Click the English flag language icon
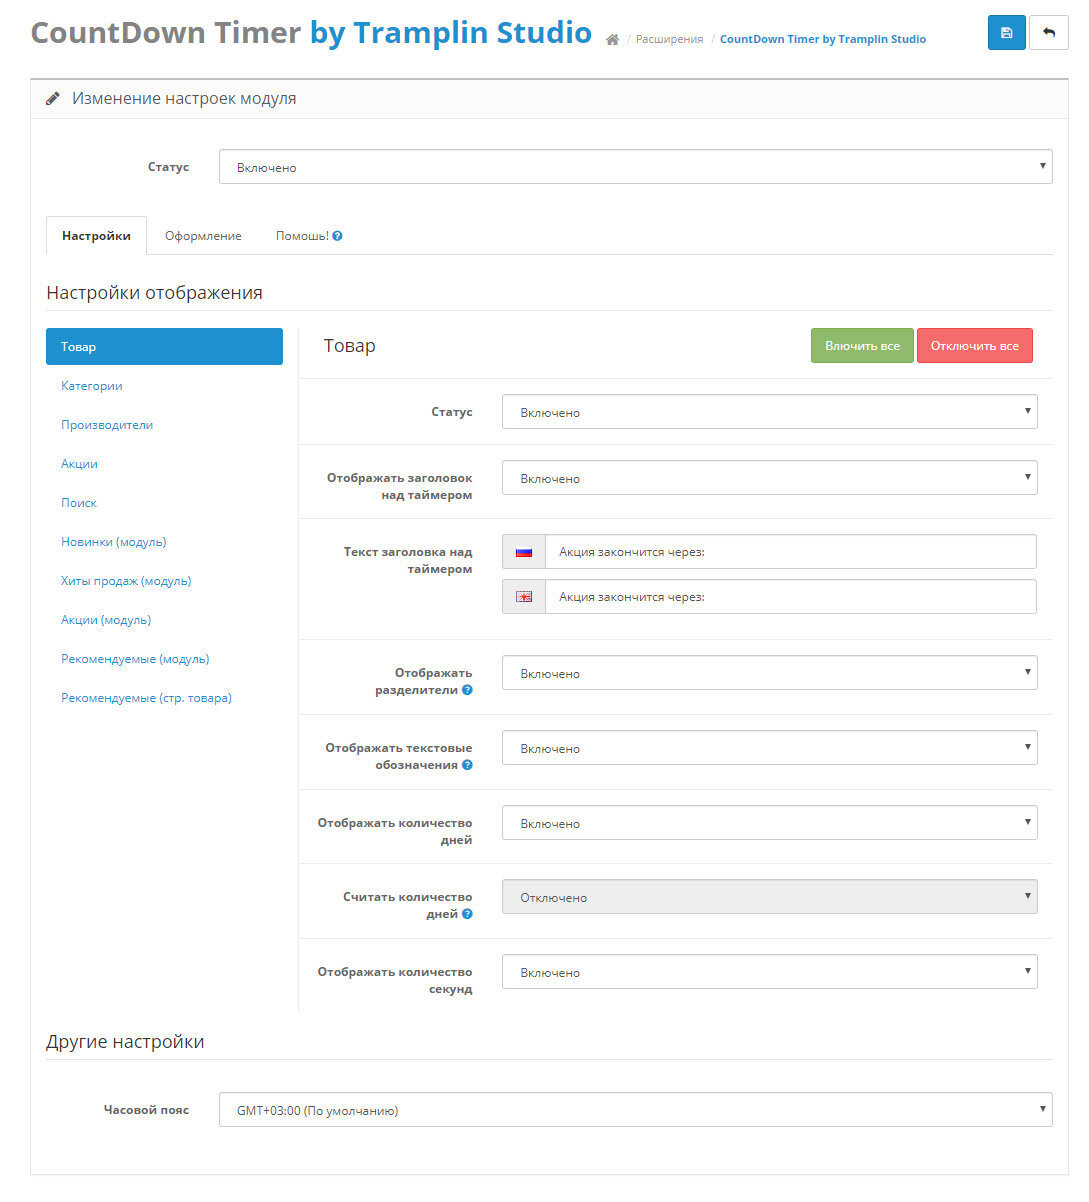 [524, 597]
